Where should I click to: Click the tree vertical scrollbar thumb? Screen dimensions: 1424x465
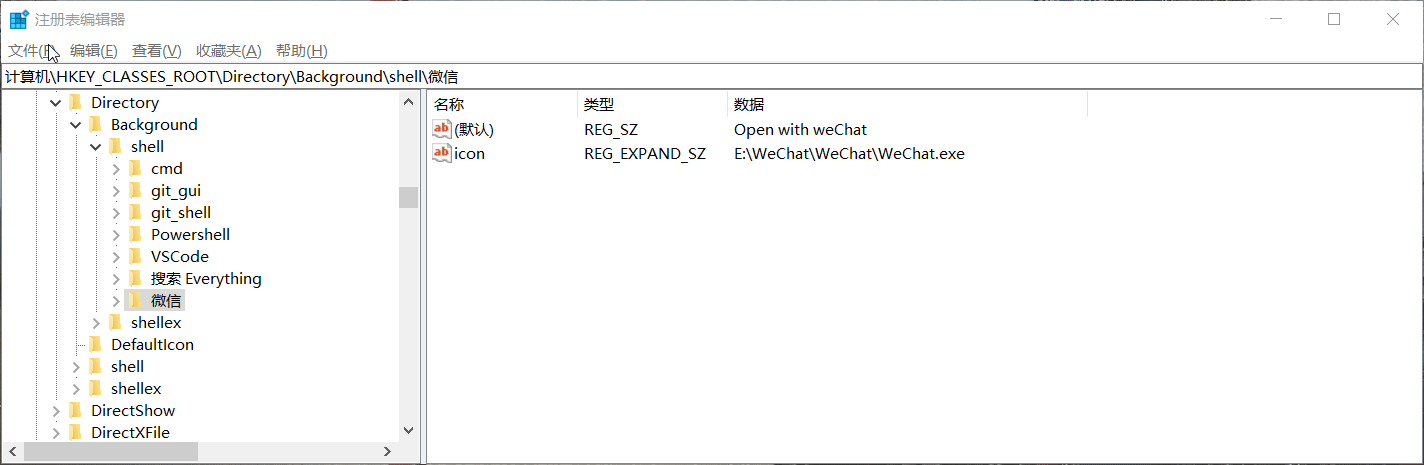[408, 197]
